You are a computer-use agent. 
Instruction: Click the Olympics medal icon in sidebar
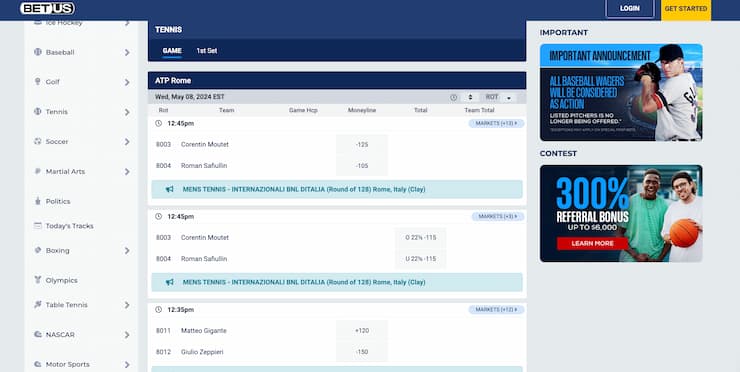[x=38, y=280]
